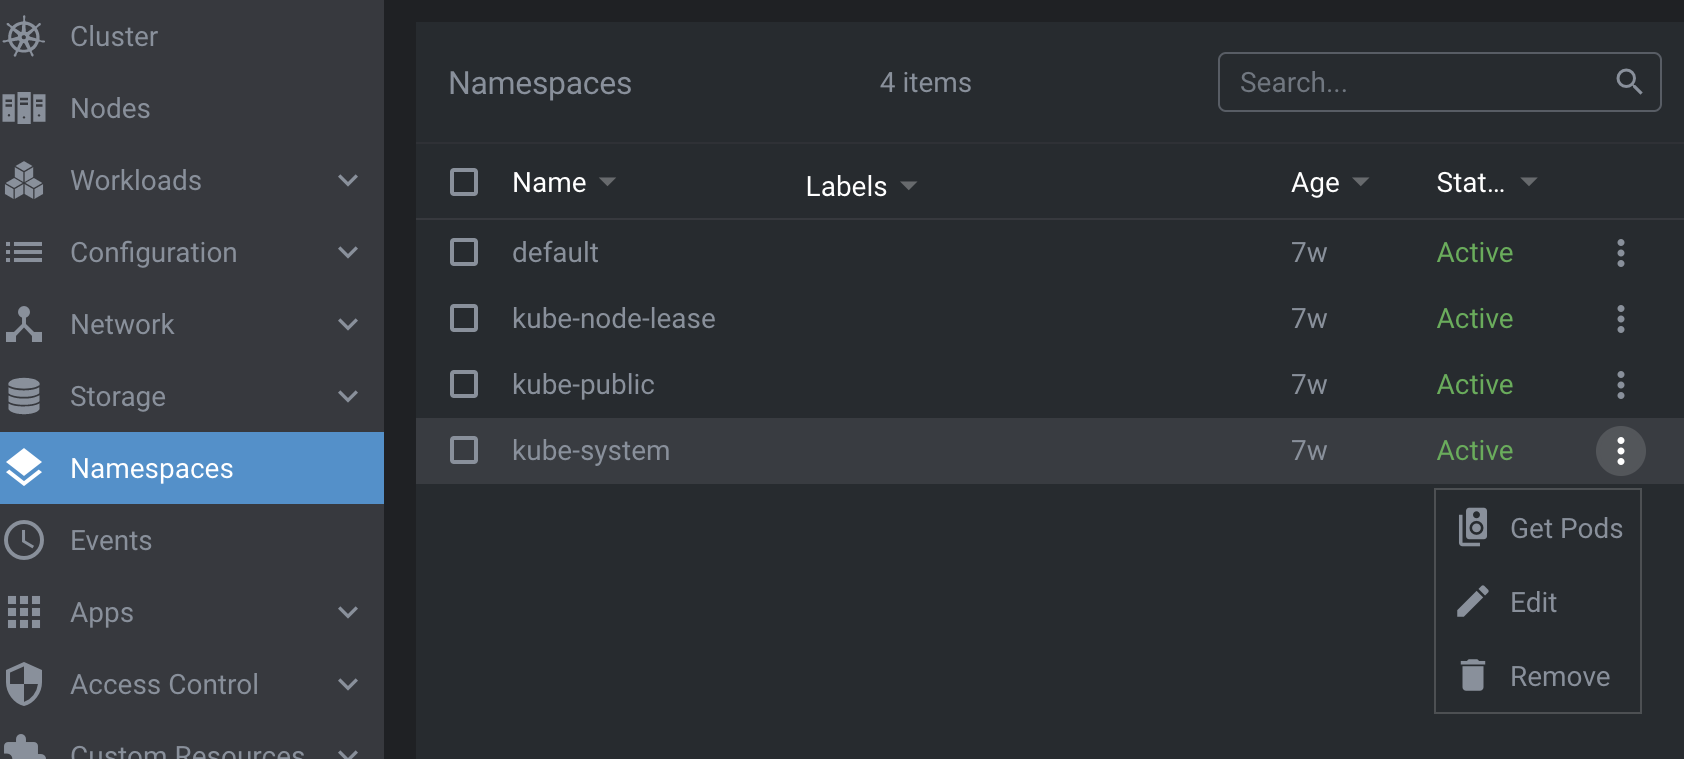Screen dimensions: 1684x759
Task: Click the Cluster wheel icon in sidebar
Action: (26, 36)
